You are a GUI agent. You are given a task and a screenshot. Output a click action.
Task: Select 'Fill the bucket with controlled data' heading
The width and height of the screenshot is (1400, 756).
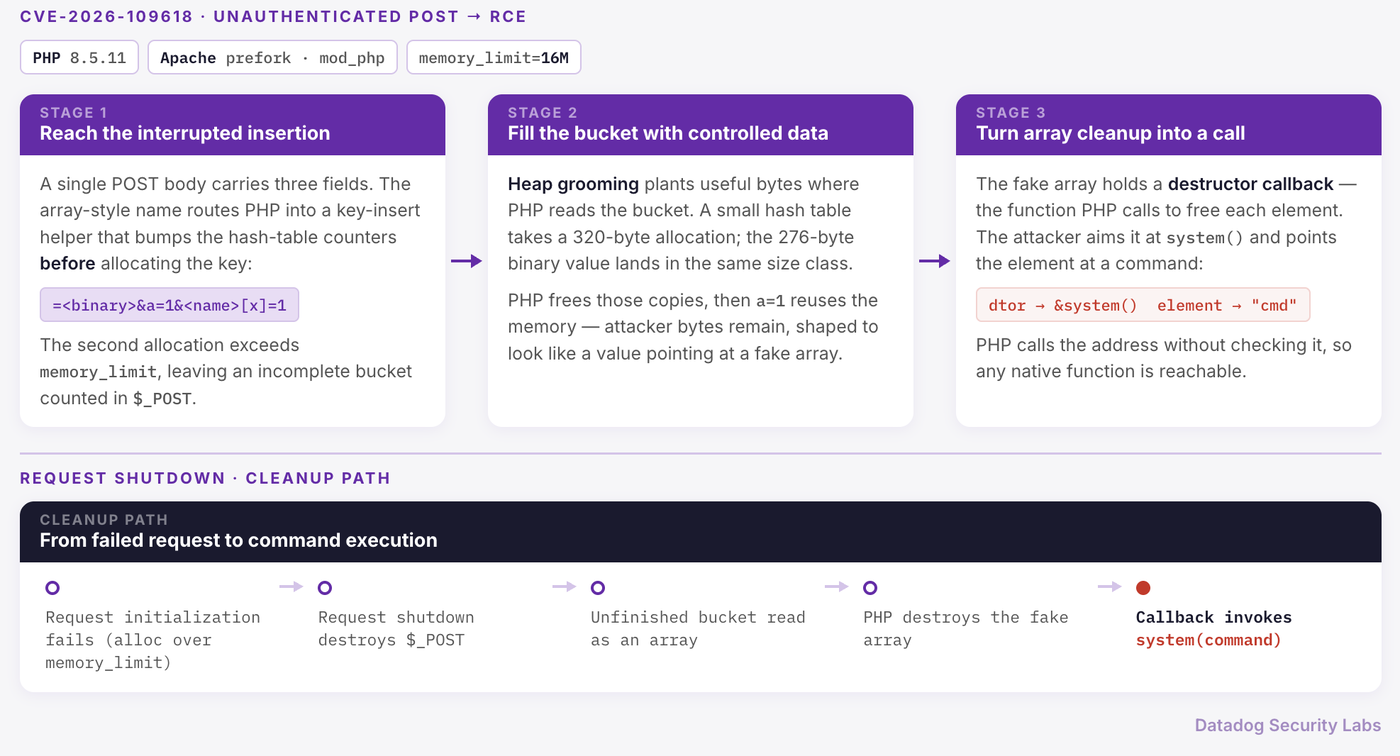pyautogui.click(x=668, y=133)
